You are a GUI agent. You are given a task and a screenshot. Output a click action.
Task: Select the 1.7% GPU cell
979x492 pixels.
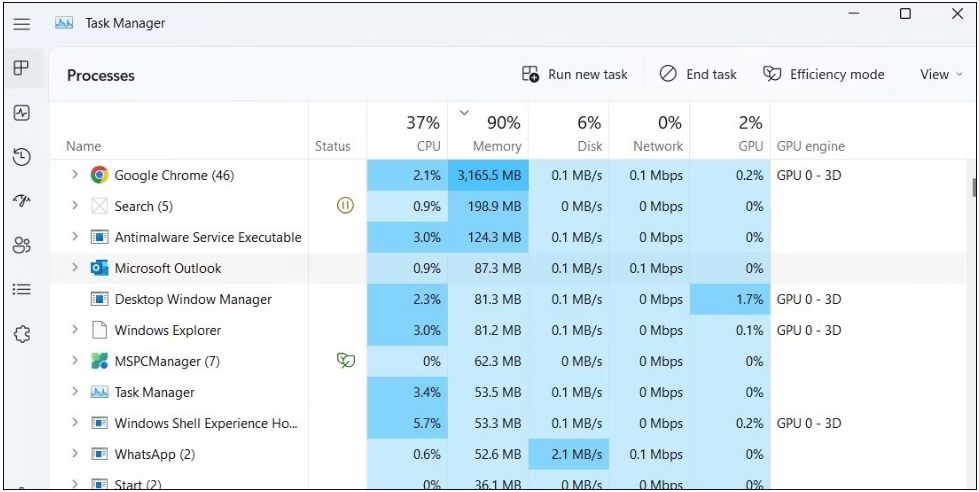(x=731, y=299)
